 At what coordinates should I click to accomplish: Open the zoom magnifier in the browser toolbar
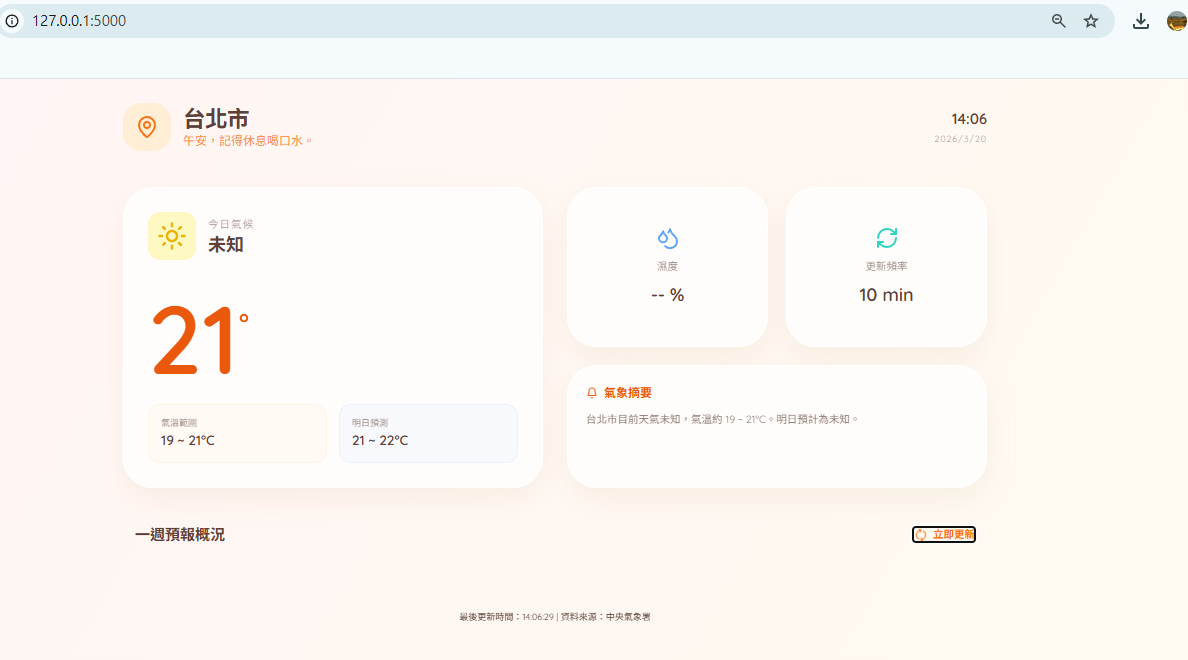click(x=1058, y=20)
